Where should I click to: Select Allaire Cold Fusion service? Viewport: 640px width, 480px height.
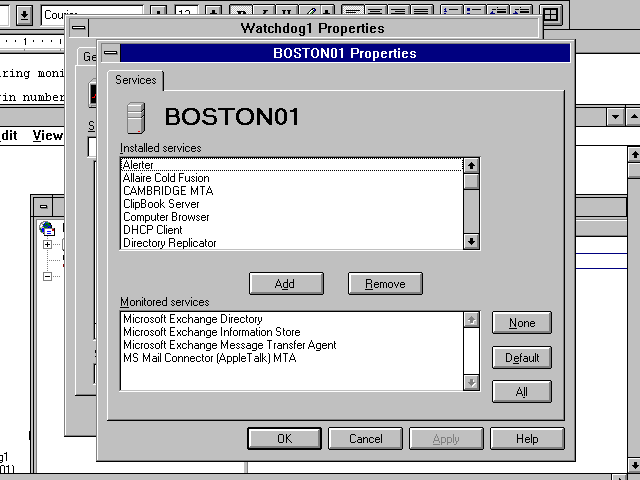pos(292,178)
